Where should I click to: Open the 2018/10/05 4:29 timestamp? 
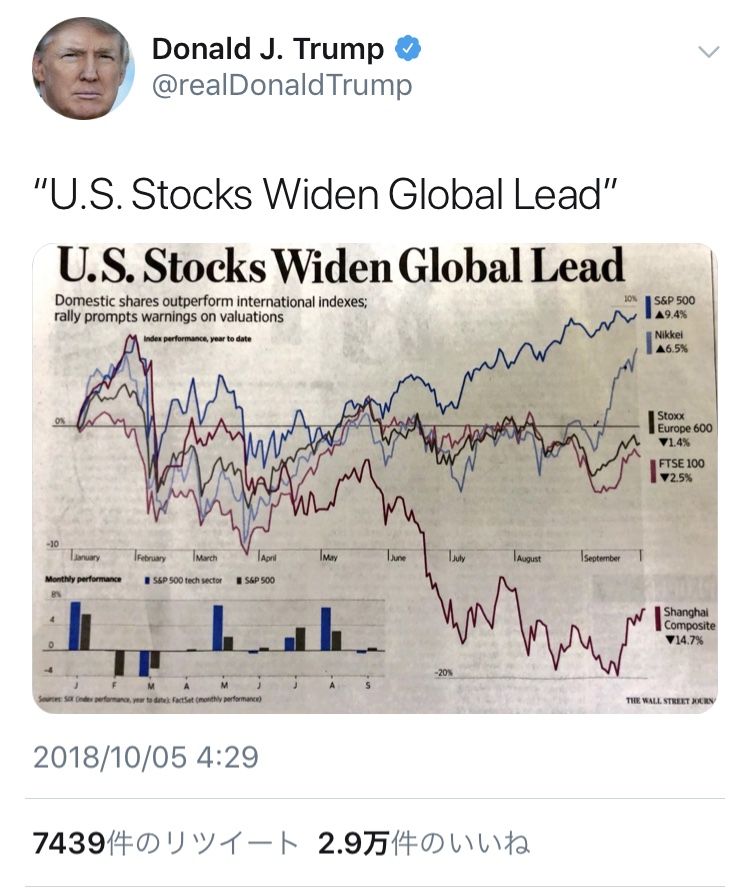click(x=146, y=756)
